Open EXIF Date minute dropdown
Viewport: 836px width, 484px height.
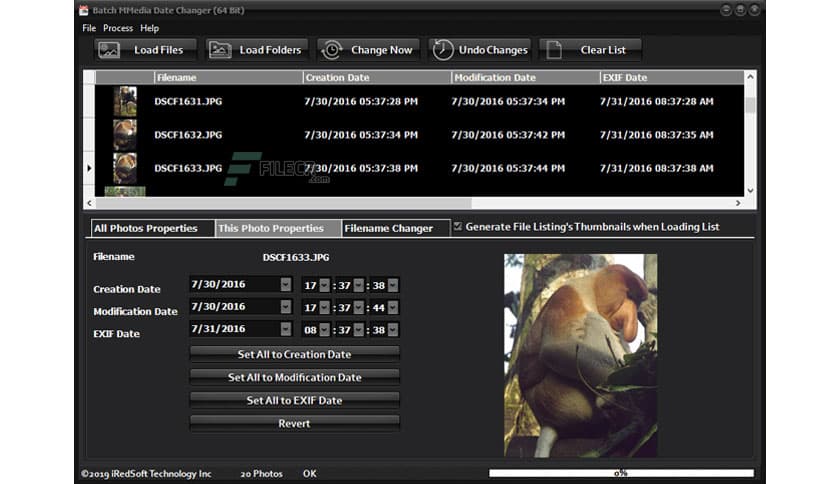pyautogui.click(x=359, y=330)
